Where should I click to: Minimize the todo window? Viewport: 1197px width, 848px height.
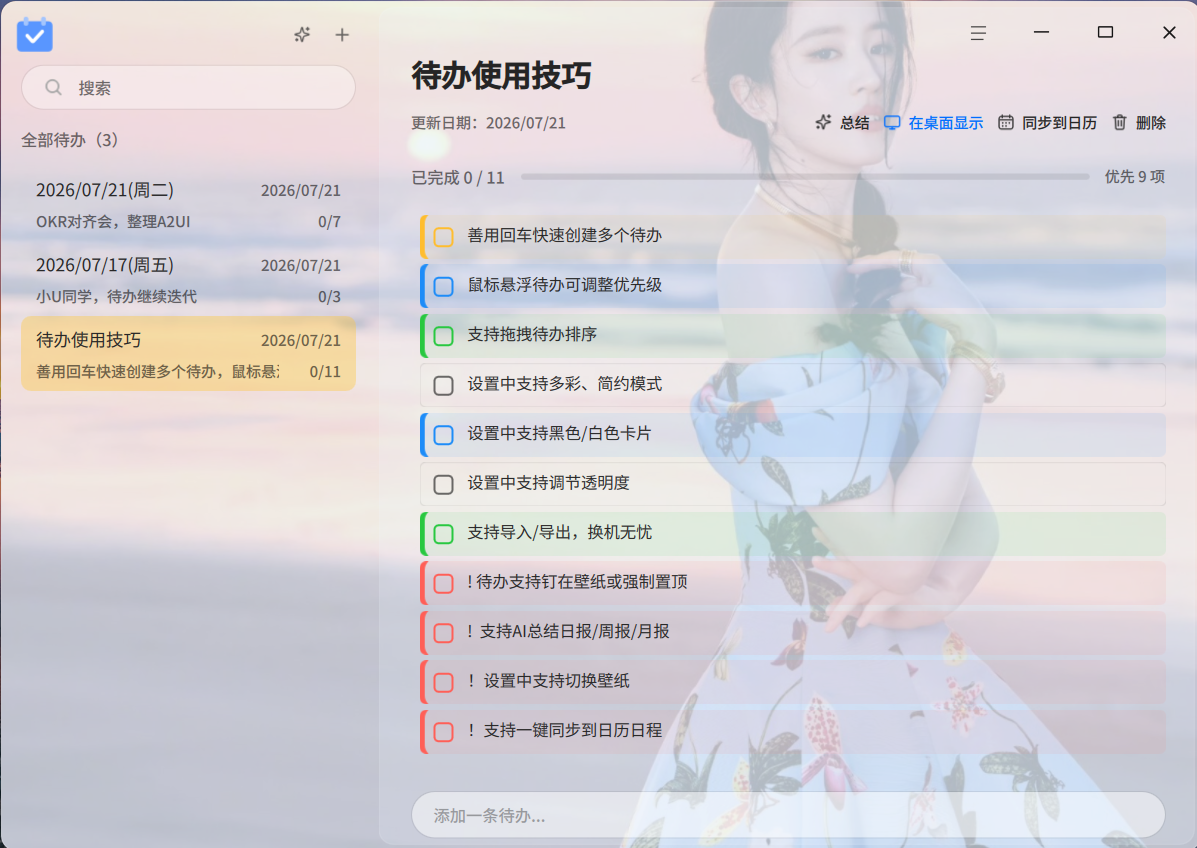(x=1041, y=32)
